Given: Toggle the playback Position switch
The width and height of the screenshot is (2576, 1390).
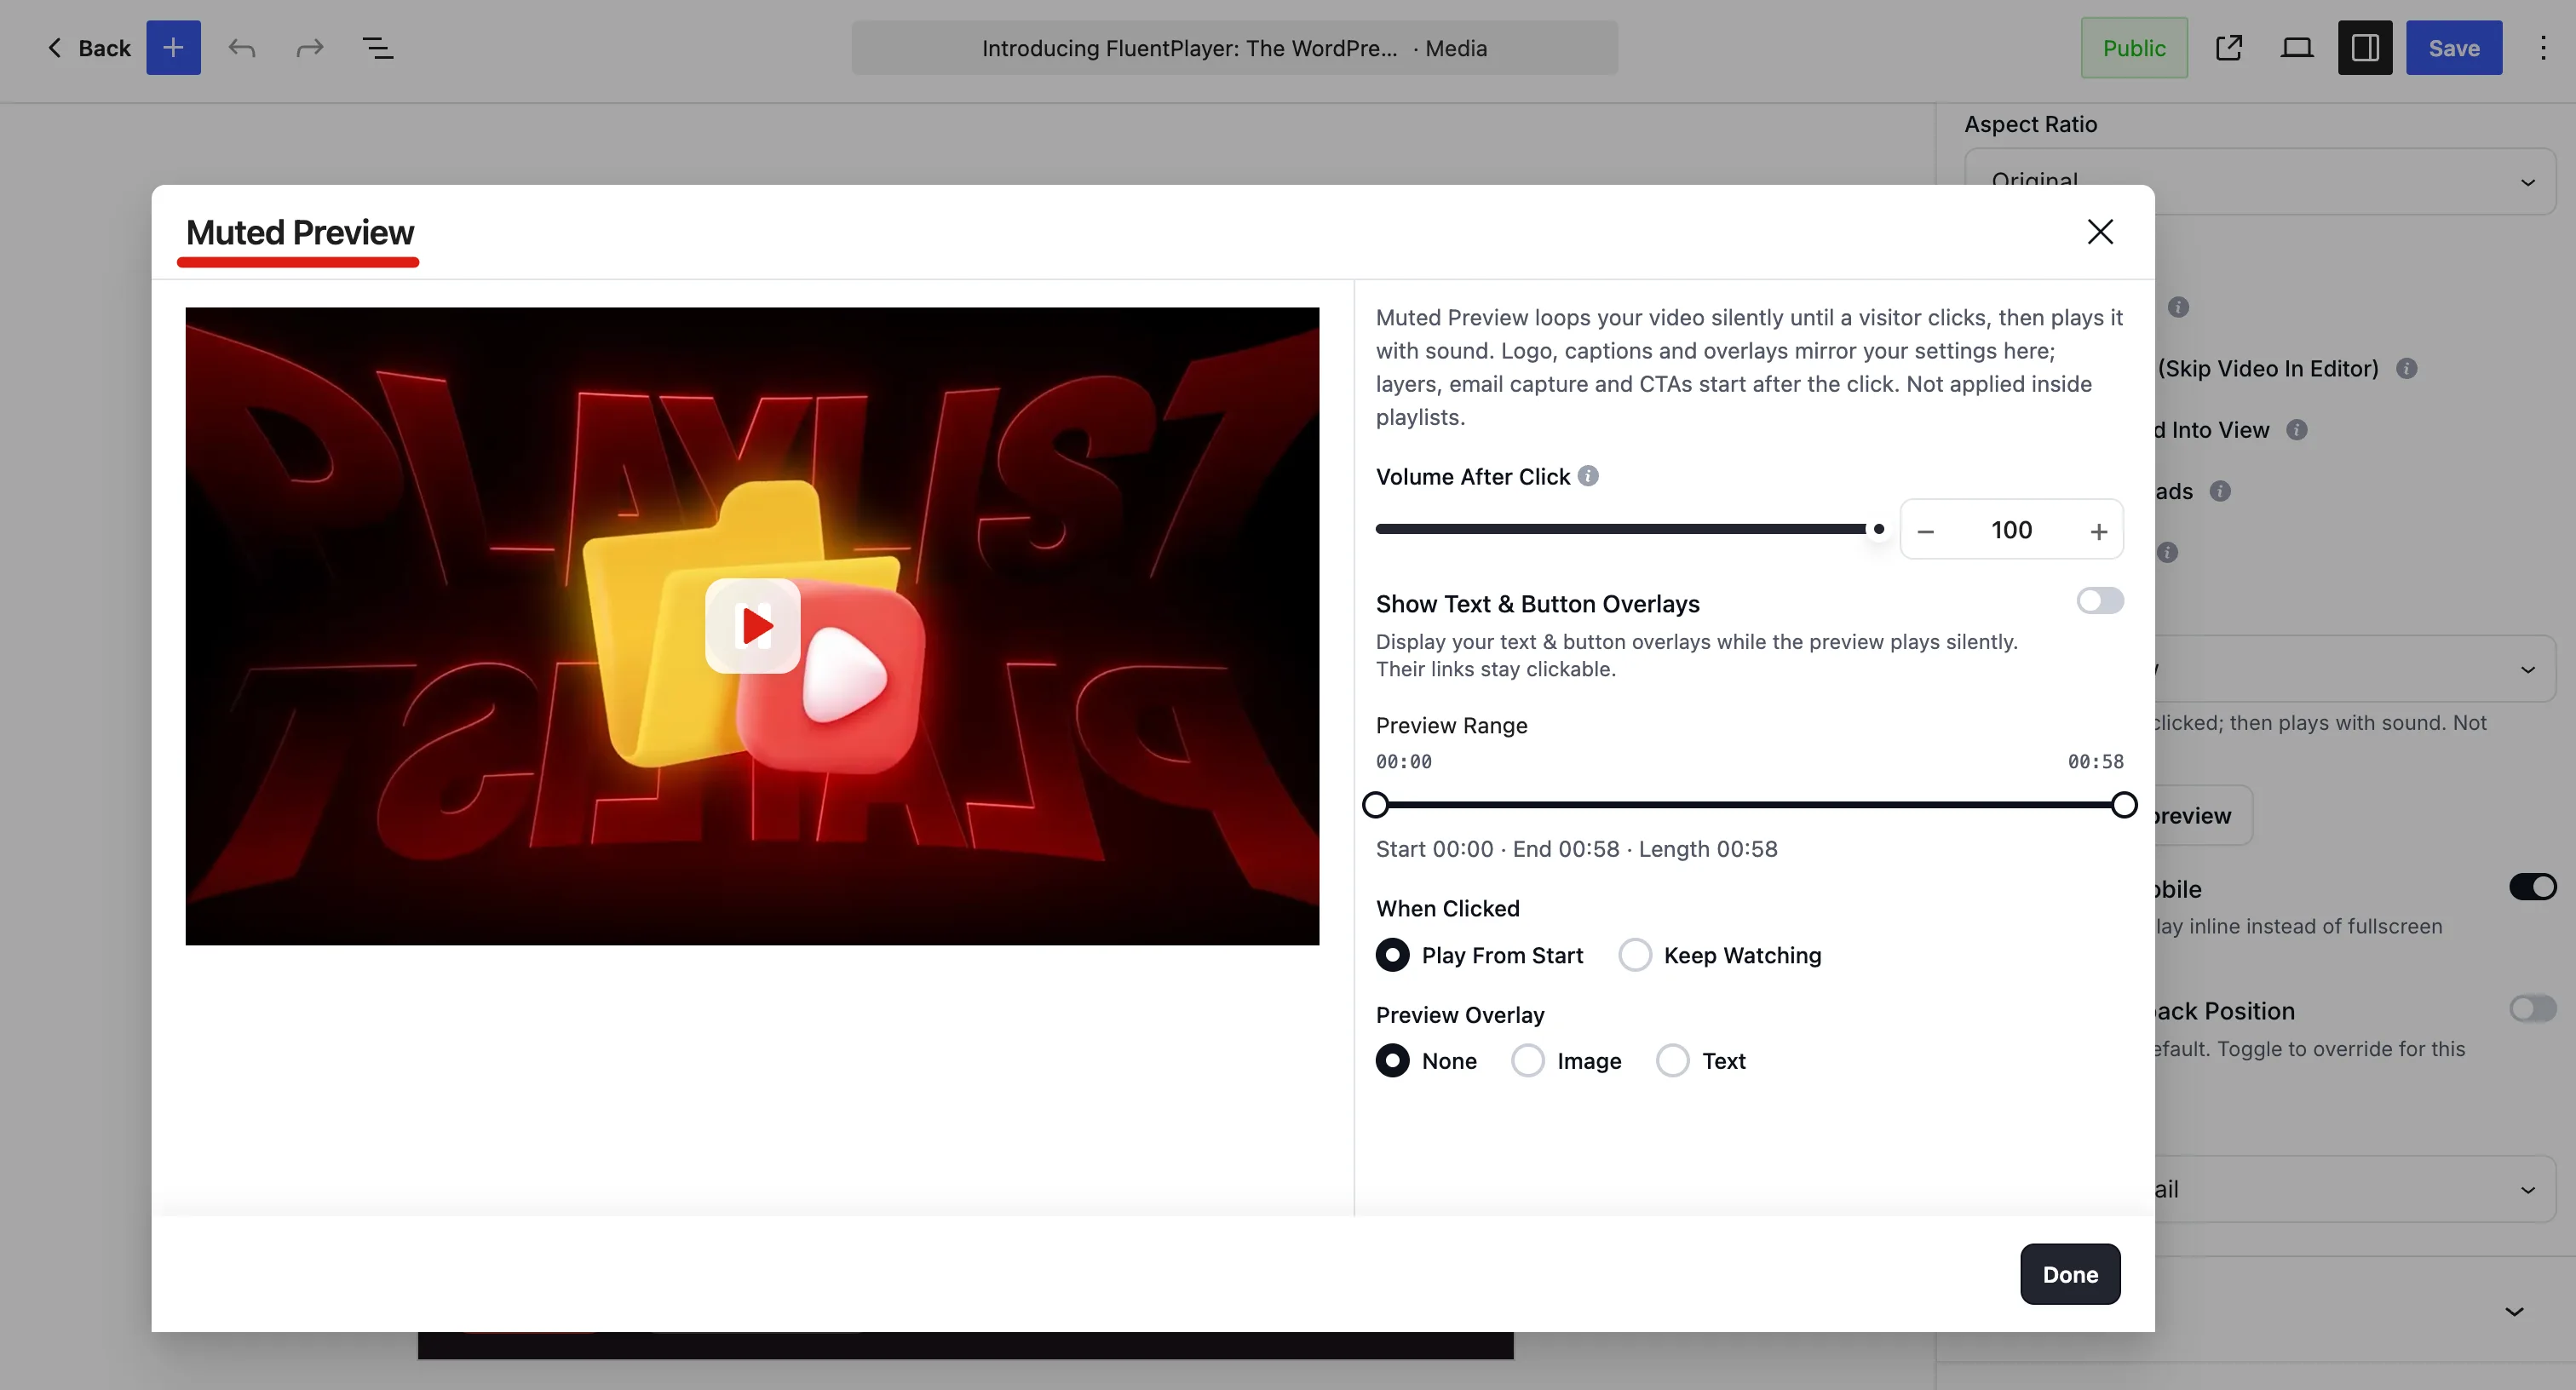Looking at the screenshot, I should [2532, 1009].
